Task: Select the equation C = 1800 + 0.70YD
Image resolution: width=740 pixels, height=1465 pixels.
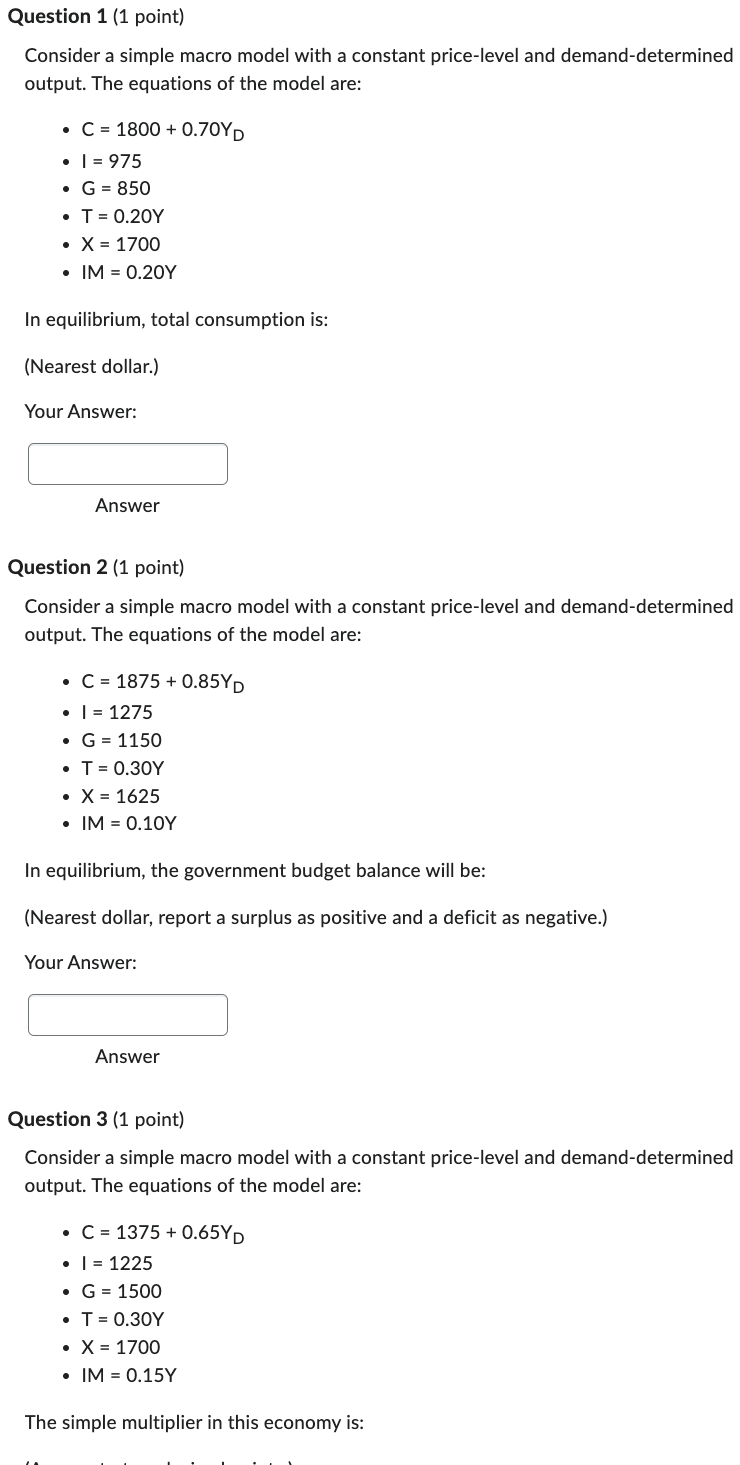Action: (x=163, y=130)
